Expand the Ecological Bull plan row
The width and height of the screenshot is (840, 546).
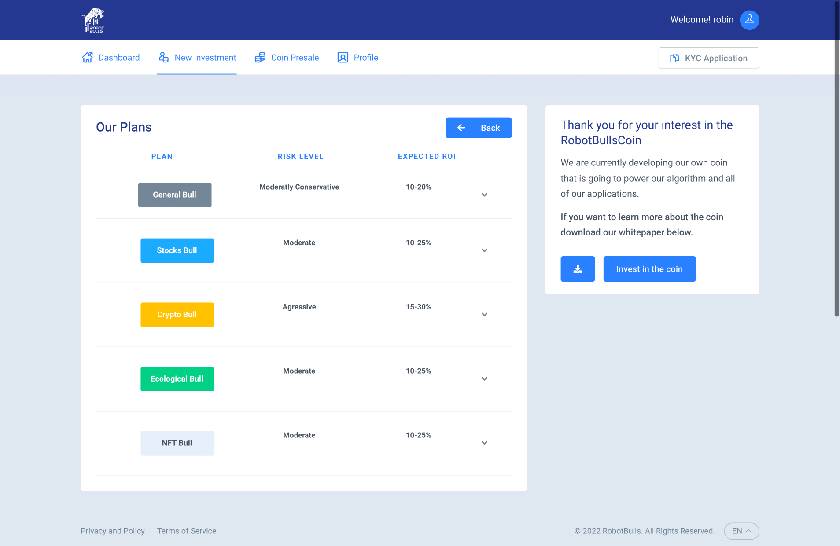(484, 379)
